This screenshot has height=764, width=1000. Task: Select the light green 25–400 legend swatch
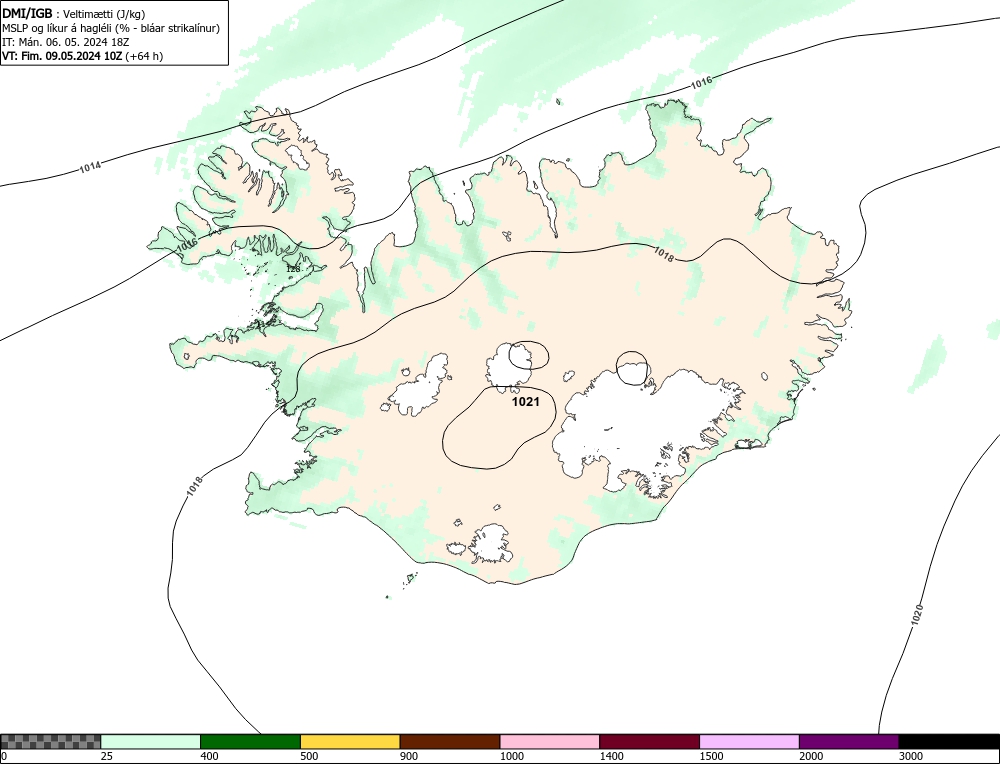click(x=151, y=741)
